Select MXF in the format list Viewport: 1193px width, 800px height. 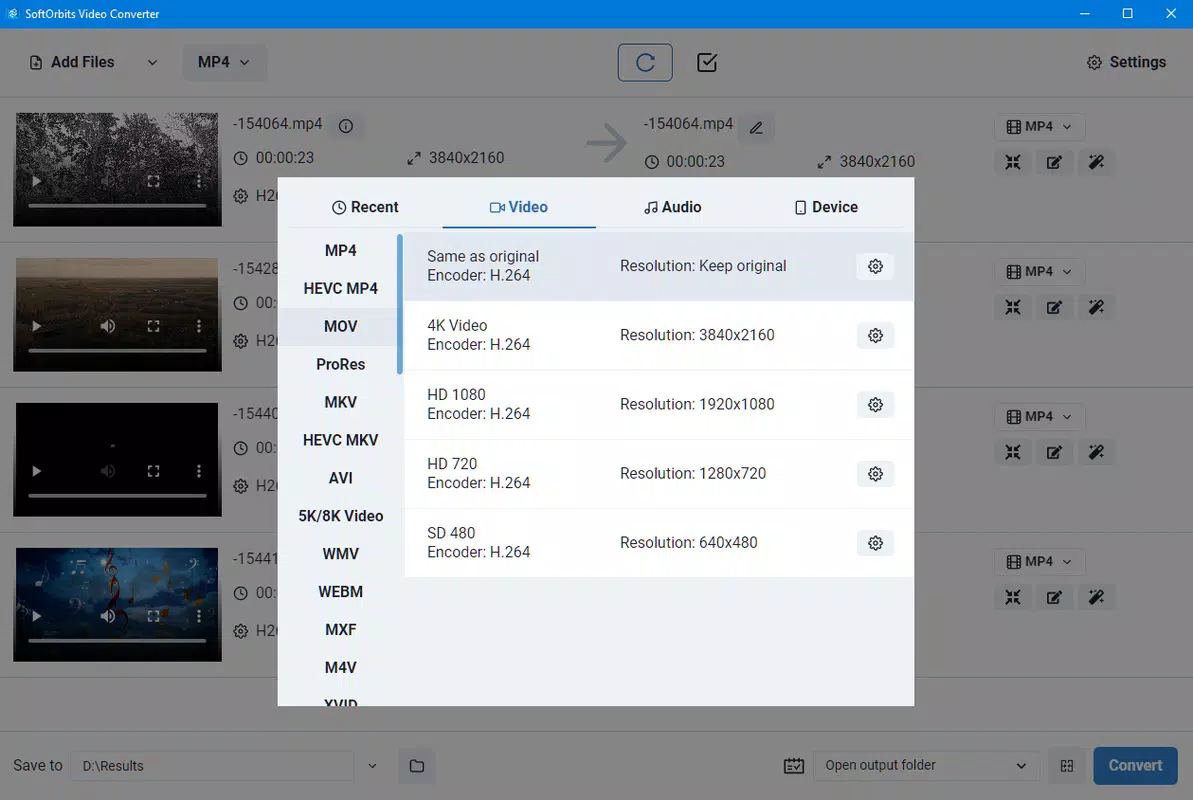tap(340, 629)
